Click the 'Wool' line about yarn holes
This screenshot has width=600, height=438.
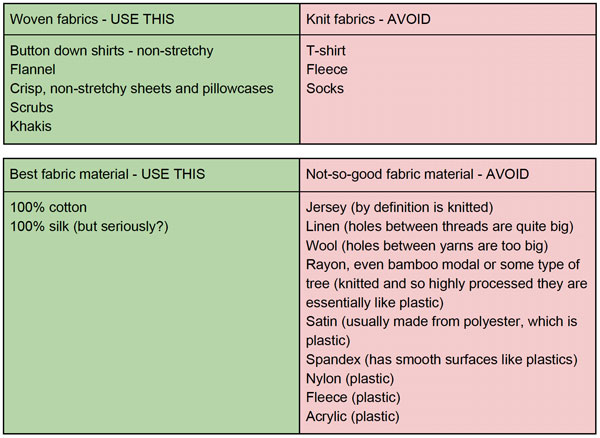(427, 246)
